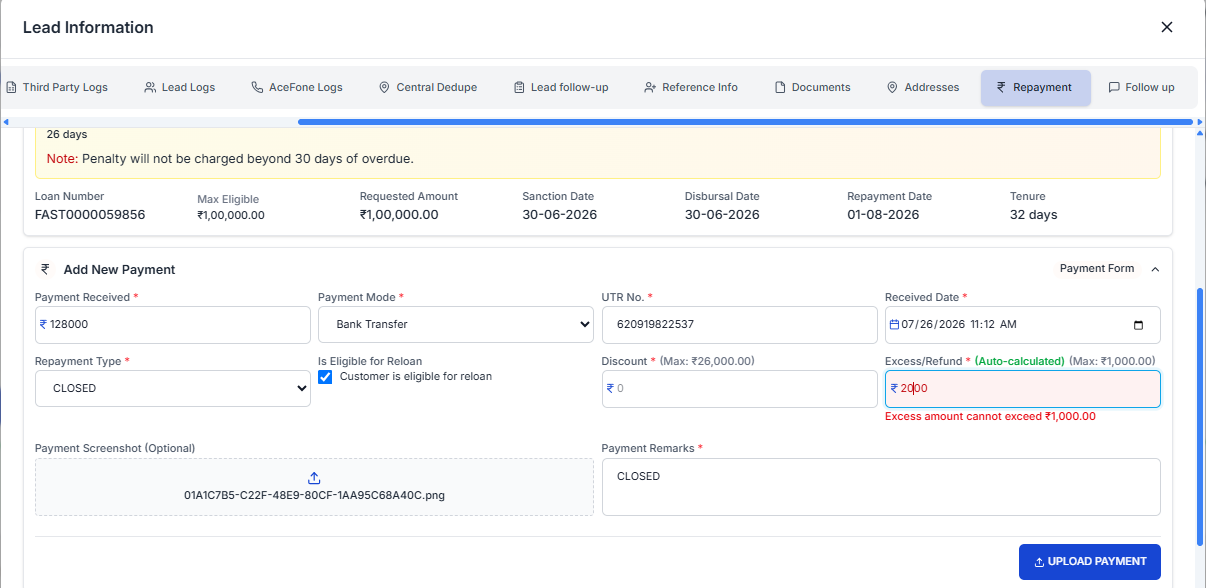Collapse the Payment Form section chevron
The height and width of the screenshot is (588, 1206).
tap(1155, 269)
